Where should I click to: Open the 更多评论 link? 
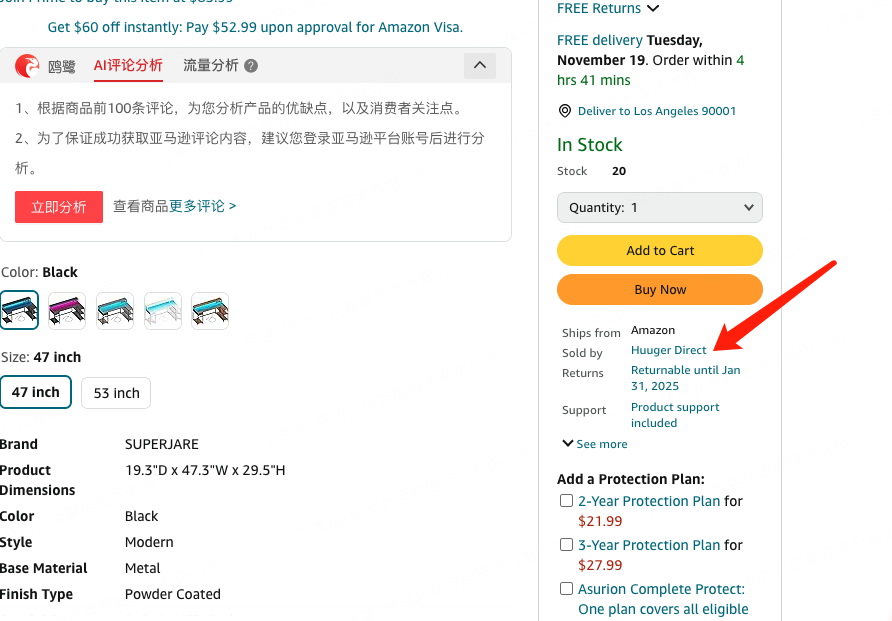(x=203, y=206)
